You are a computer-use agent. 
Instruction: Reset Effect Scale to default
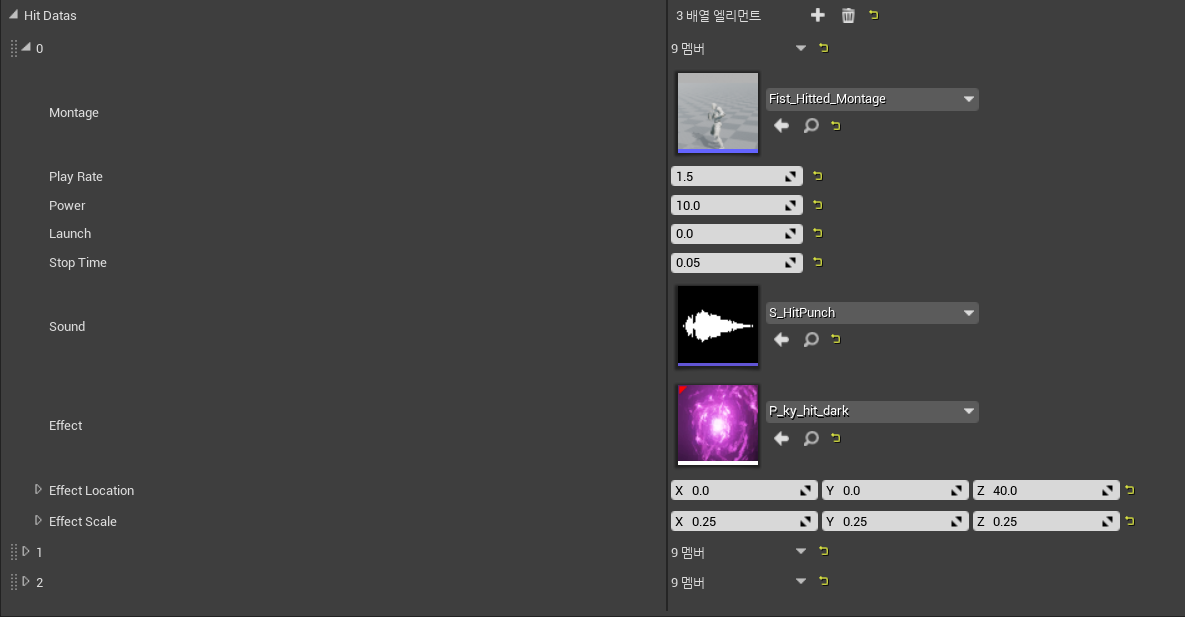(1130, 520)
